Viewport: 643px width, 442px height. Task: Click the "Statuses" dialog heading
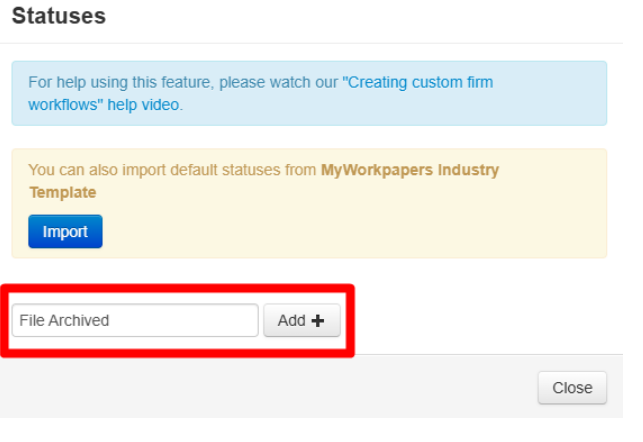[x=59, y=16]
